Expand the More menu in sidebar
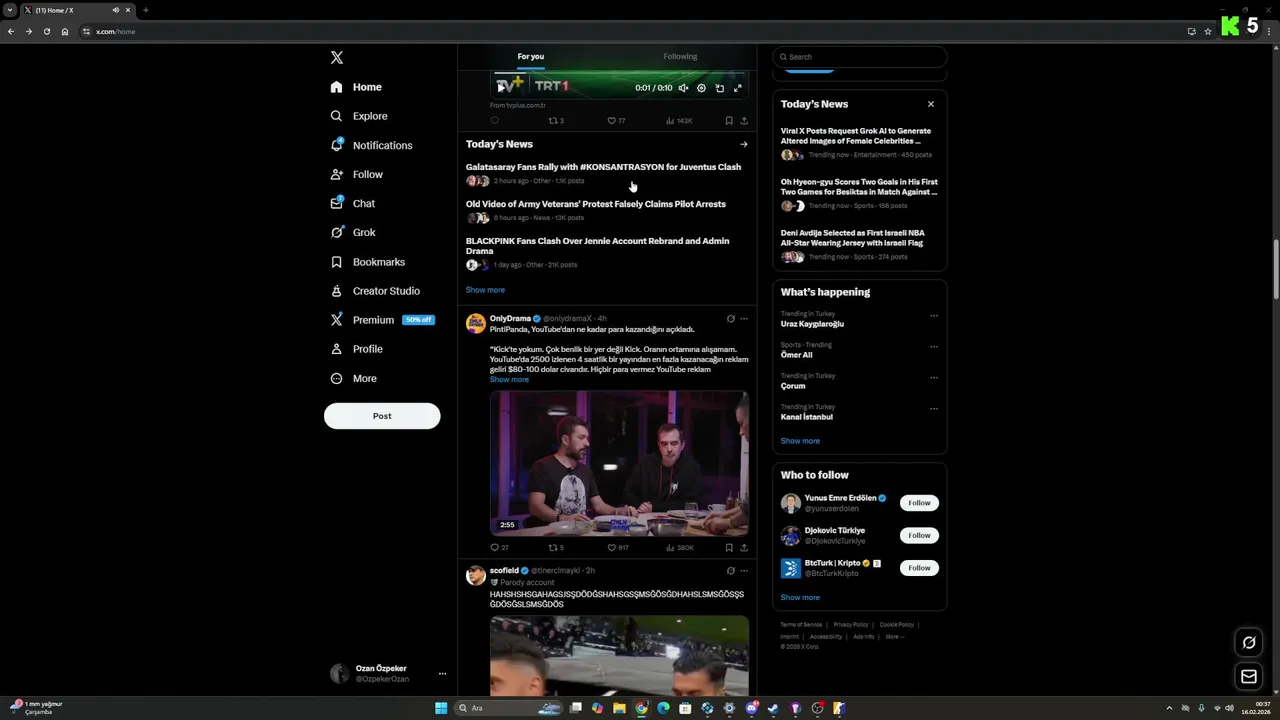1280x720 pixels. (x=353, y=378)
